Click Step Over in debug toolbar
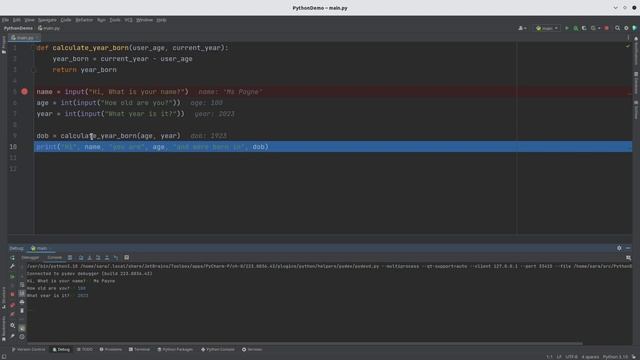The width and height of the screenshot is (640, 360). [81, 258]
